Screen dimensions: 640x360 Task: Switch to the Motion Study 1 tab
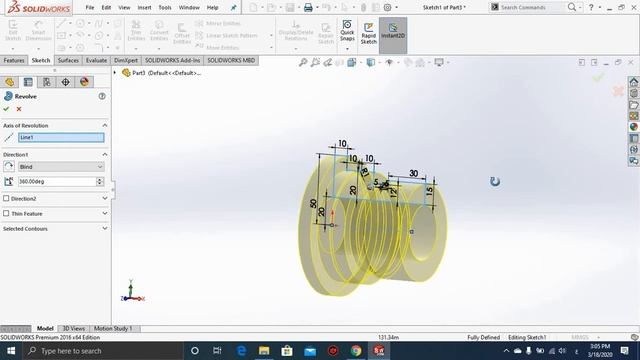[x=113, y=329]
